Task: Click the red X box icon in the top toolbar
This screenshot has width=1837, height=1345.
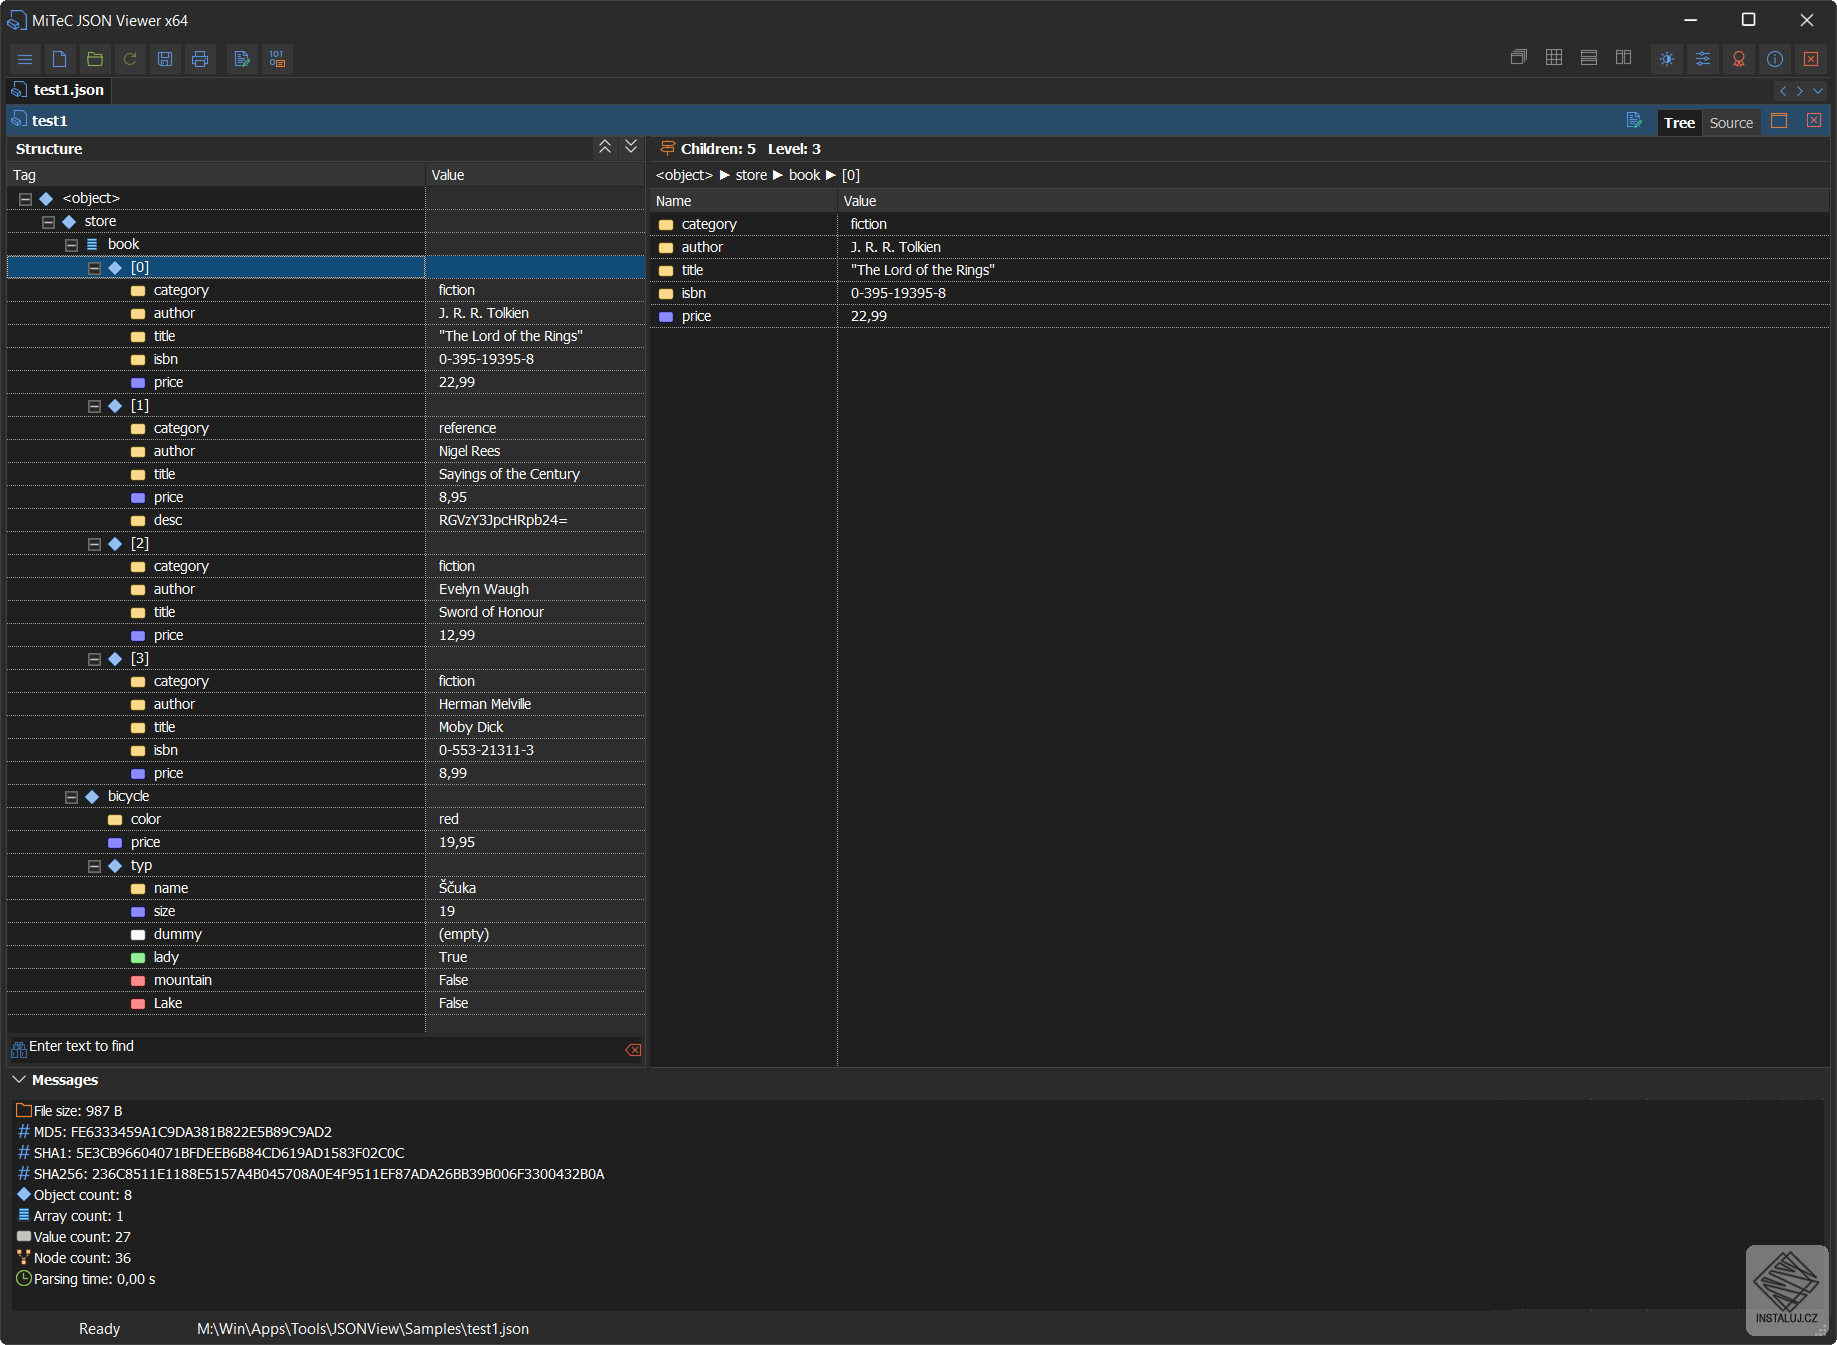Action: click(x=1811, y=59)
